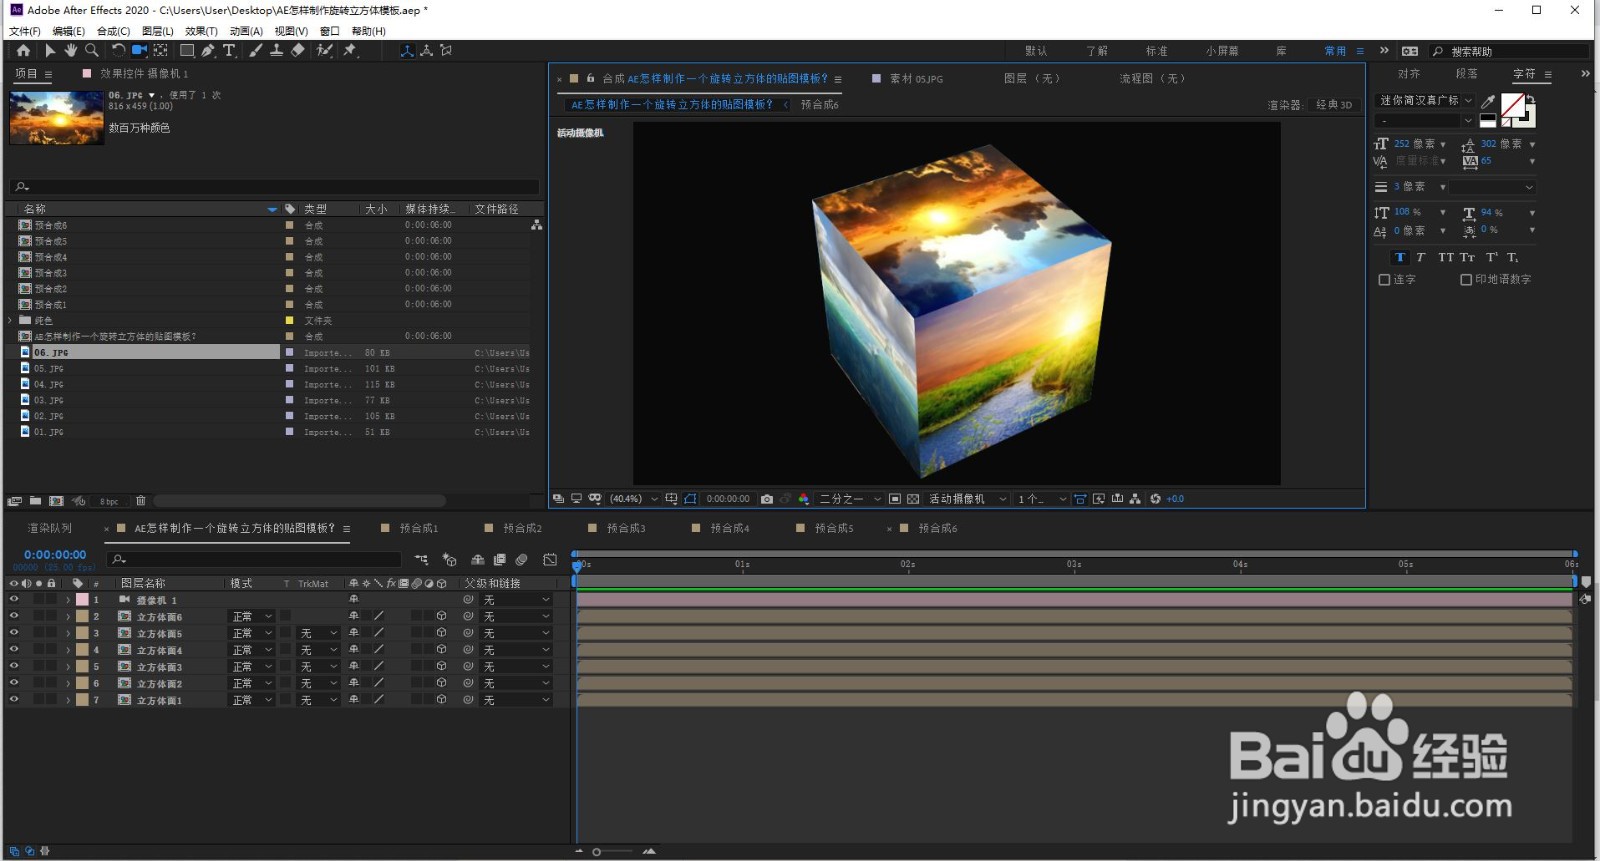Enable the 连字 checkbox
The image size is (1600, 861).
[1385, 280]
